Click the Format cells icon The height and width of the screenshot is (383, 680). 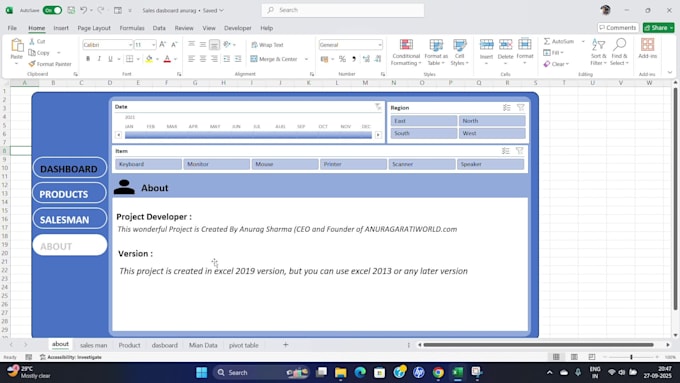(525, 44)
